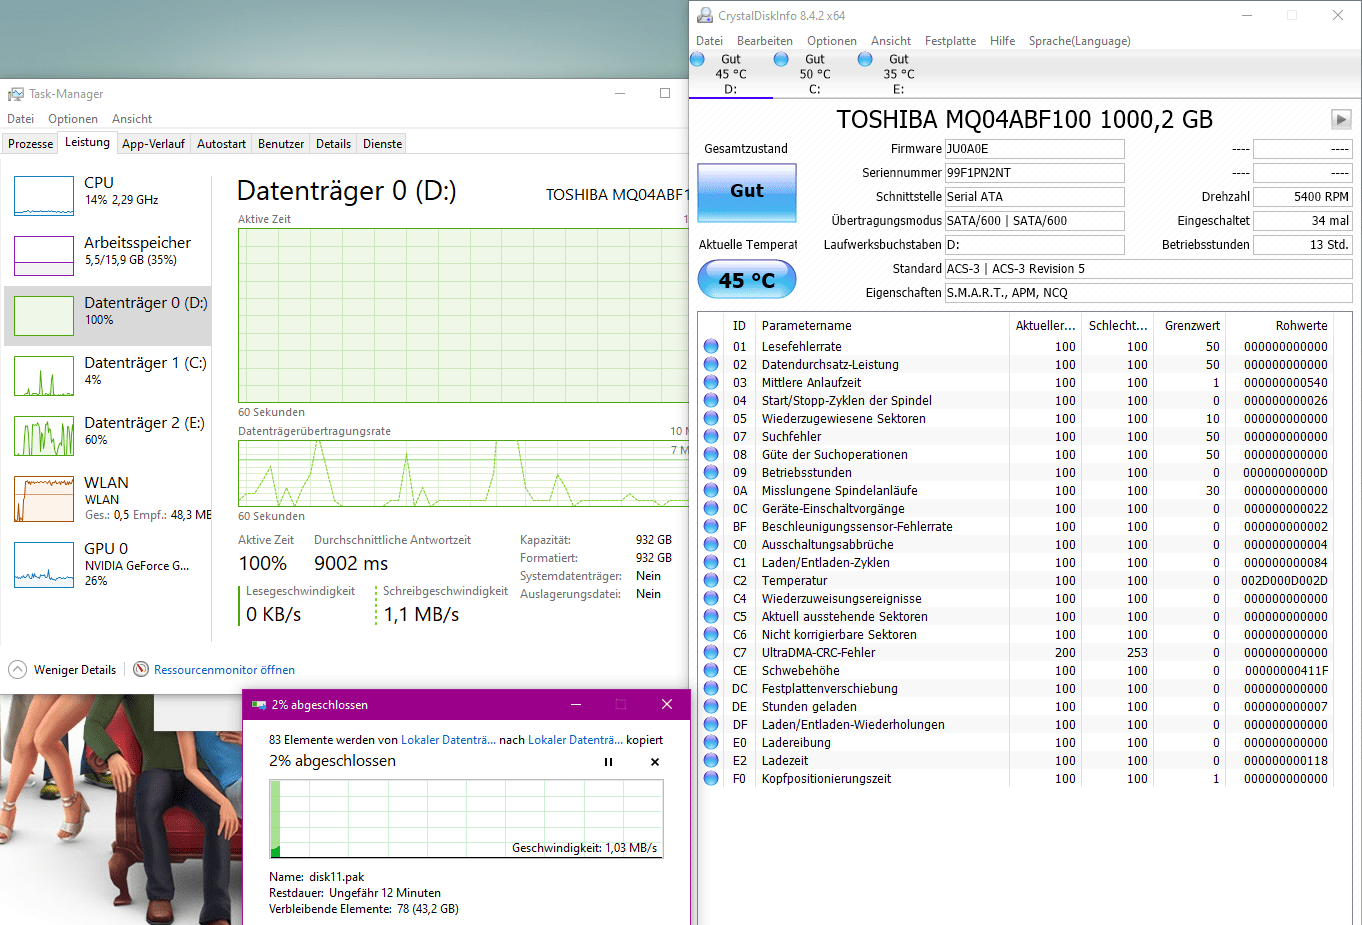Select Datenträger 2 (E:) in the sidebar

click(108, 435)
